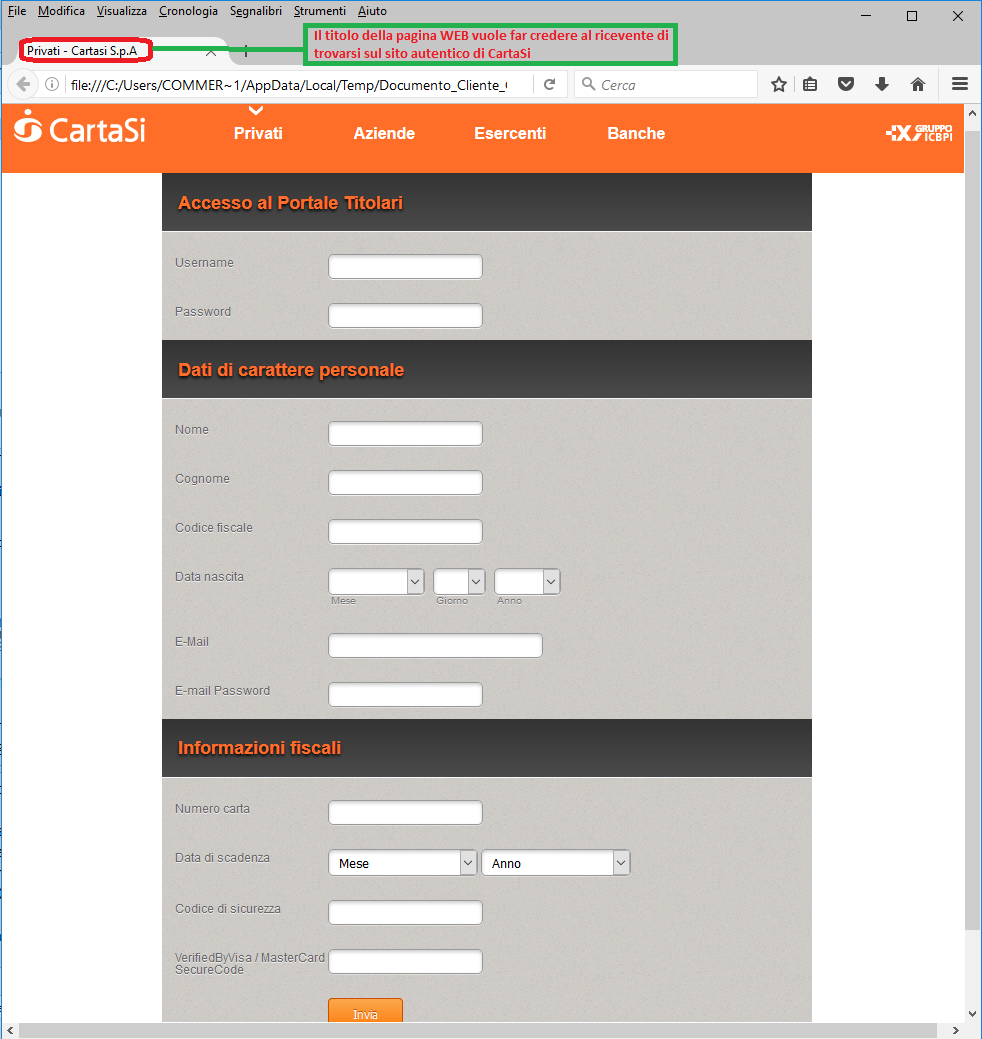Focus the Nome input field
The image size is (982, 1039).
pyautogui.click(x=405, y=433)
